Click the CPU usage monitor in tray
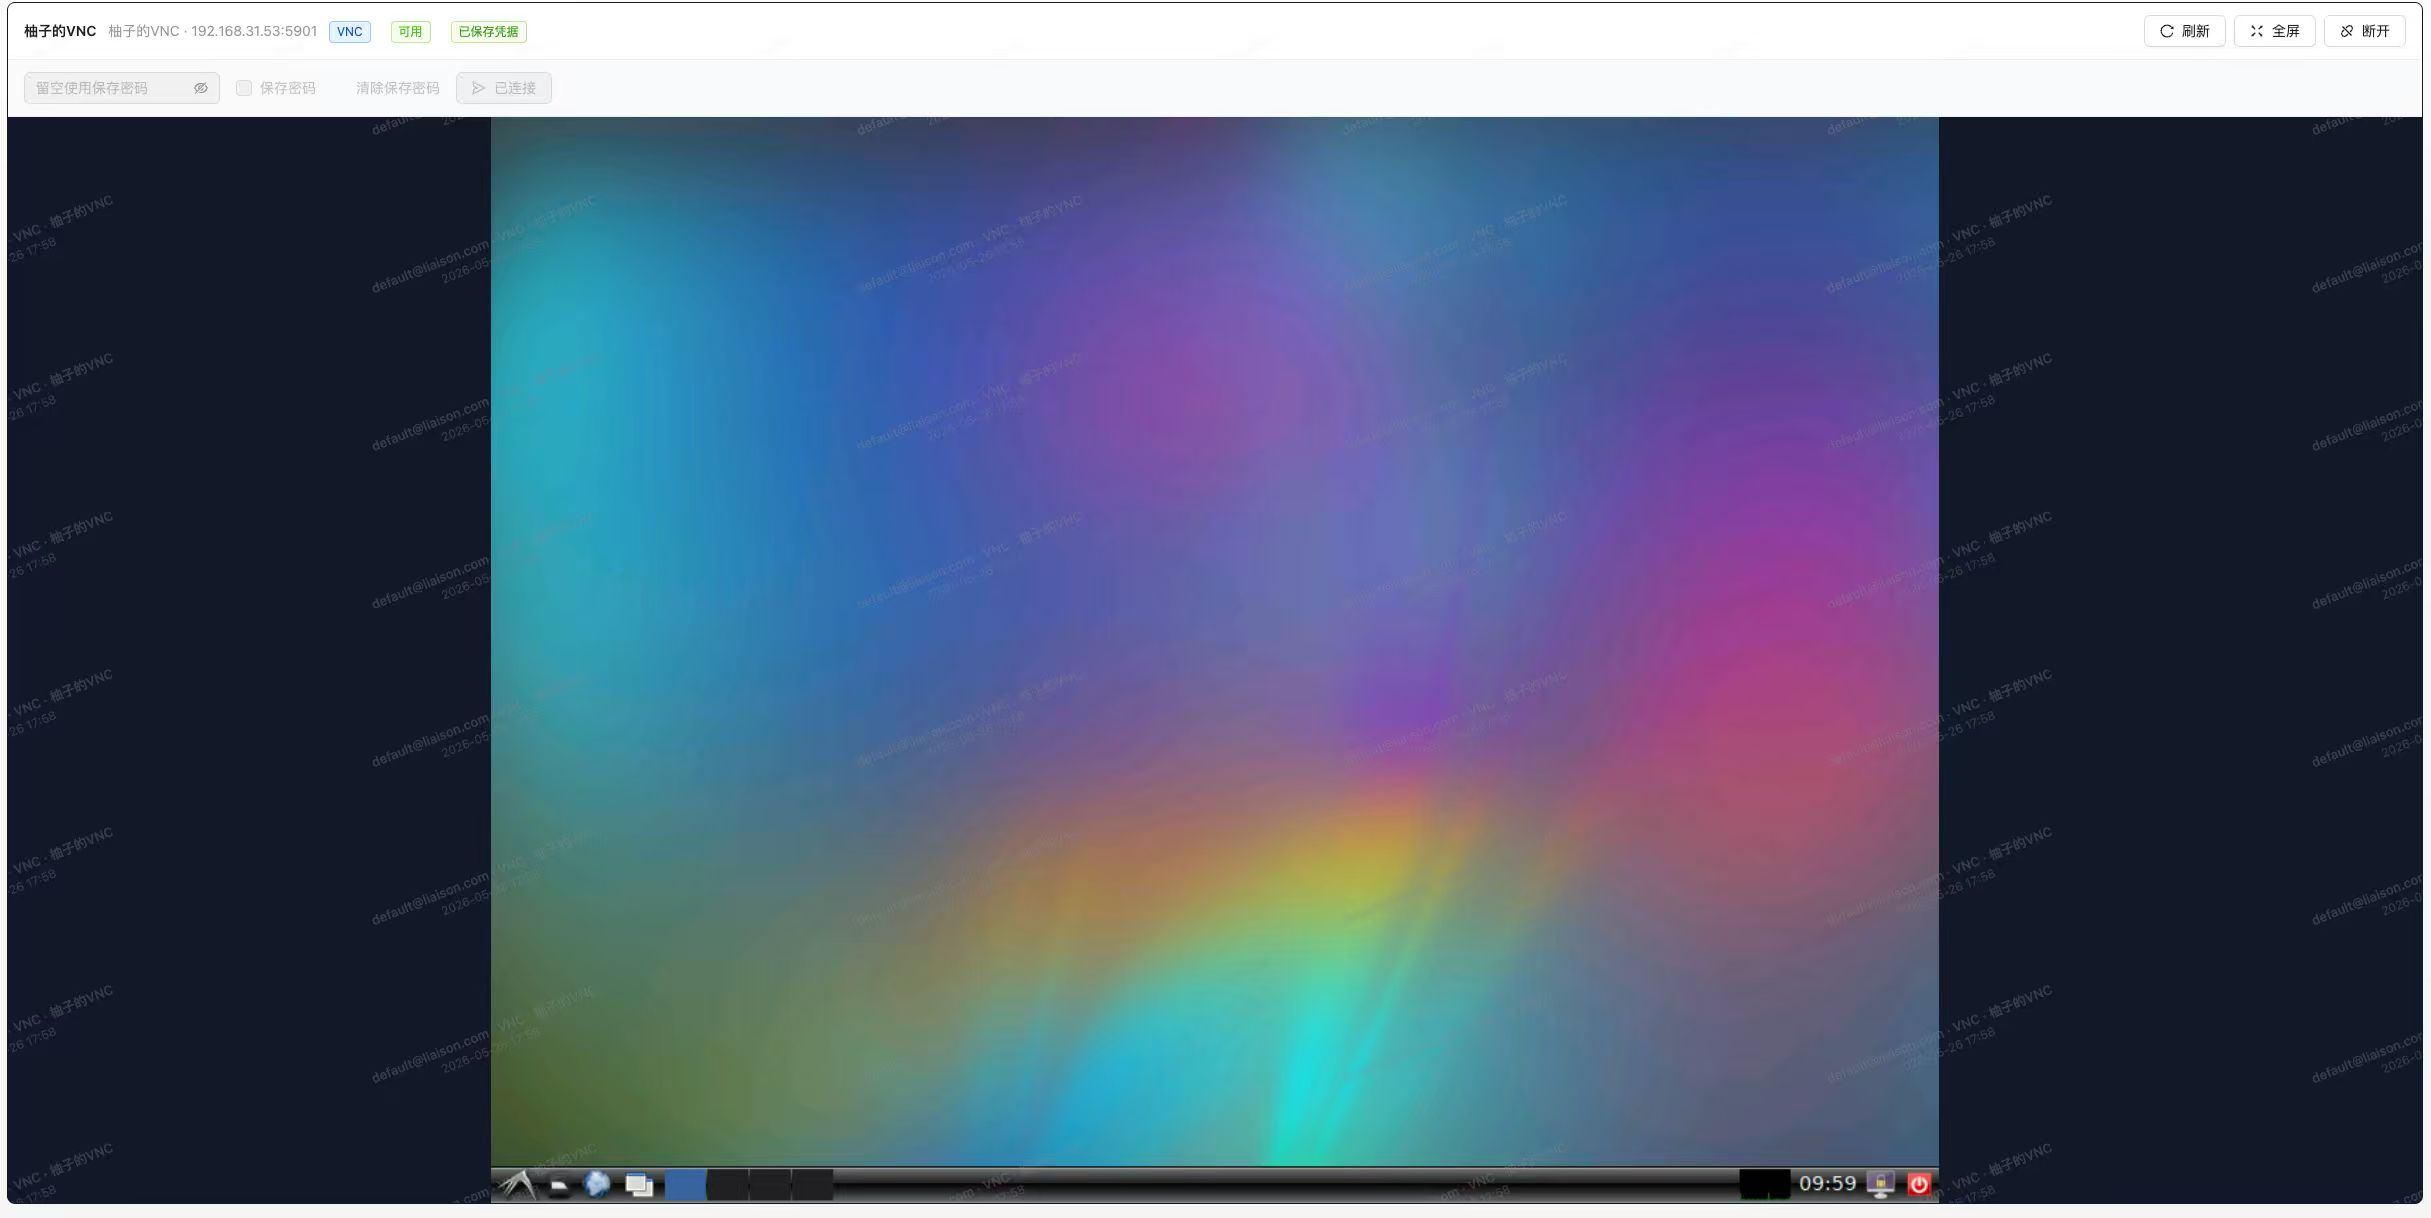Viewport: 2431px width, 1218px height. [1764, 1185]
